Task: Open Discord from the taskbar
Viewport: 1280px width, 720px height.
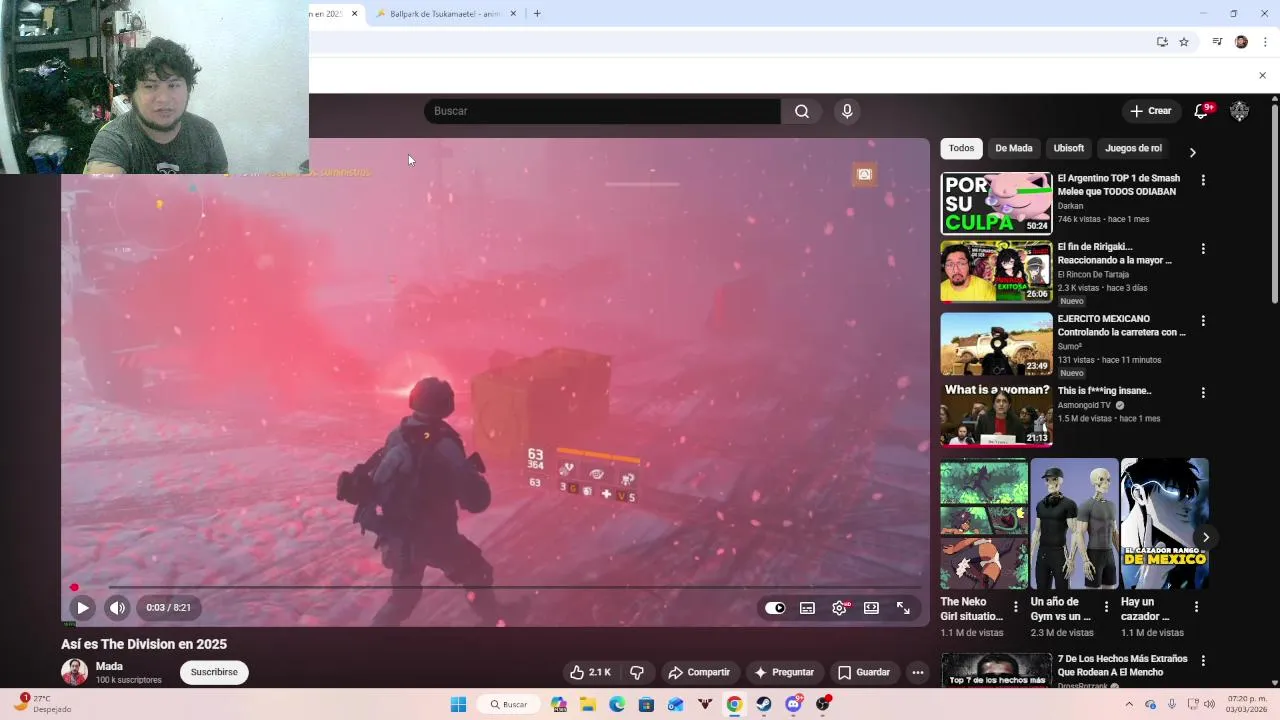Action: point(793,704)
